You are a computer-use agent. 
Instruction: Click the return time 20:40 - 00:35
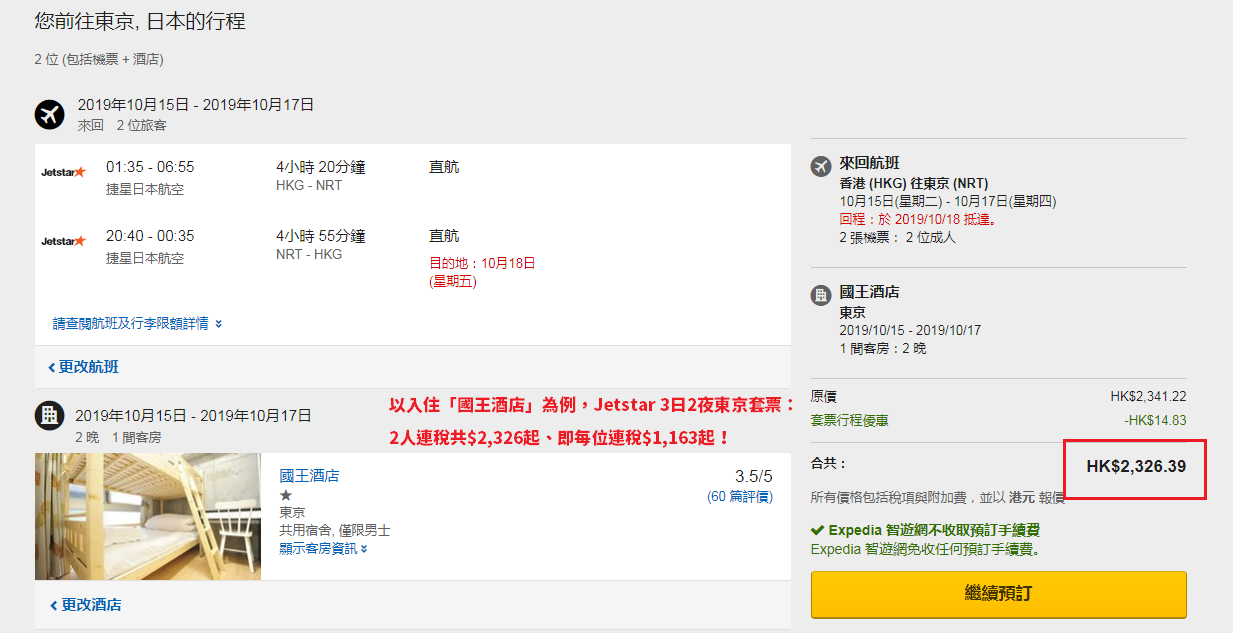pyautogui.click(x=150, y=236)
